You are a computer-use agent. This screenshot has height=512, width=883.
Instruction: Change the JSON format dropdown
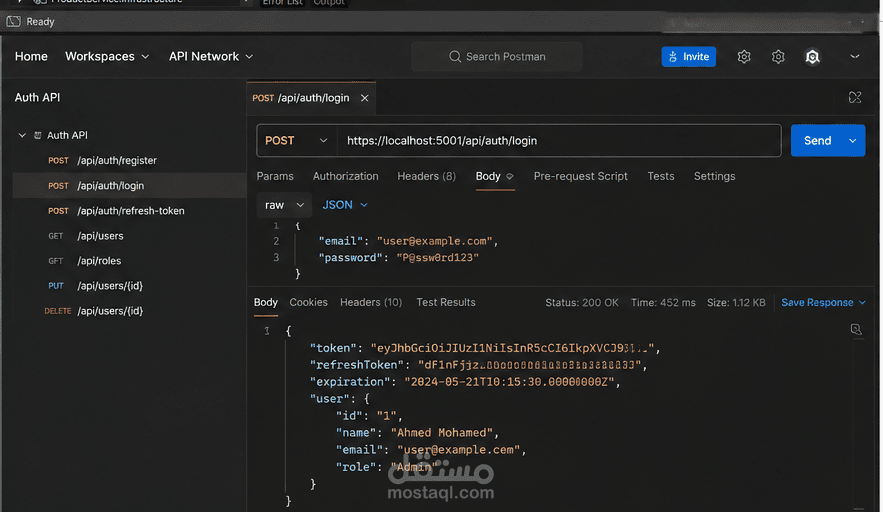pyautogui.click(x=345, y=205)
